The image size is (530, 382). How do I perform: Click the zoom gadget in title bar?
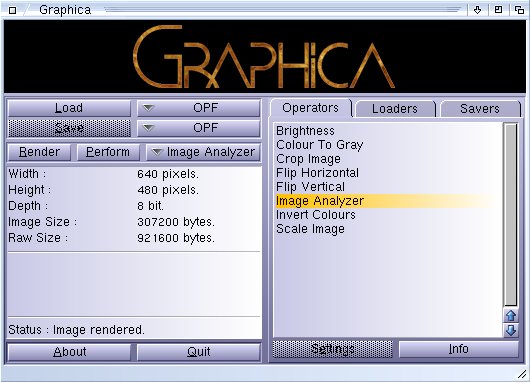click(x=498, y=10)
